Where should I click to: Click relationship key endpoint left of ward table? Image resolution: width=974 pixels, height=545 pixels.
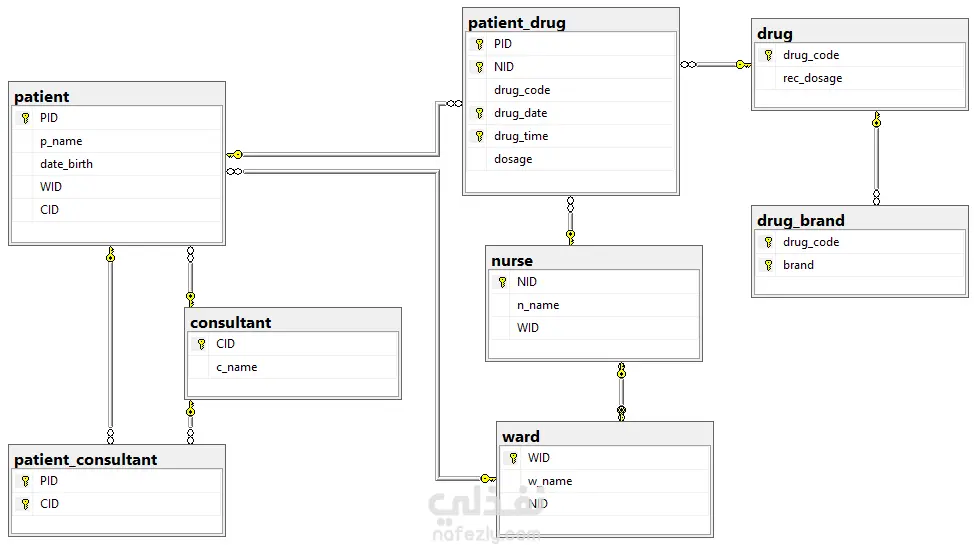[x=488, y=479]
